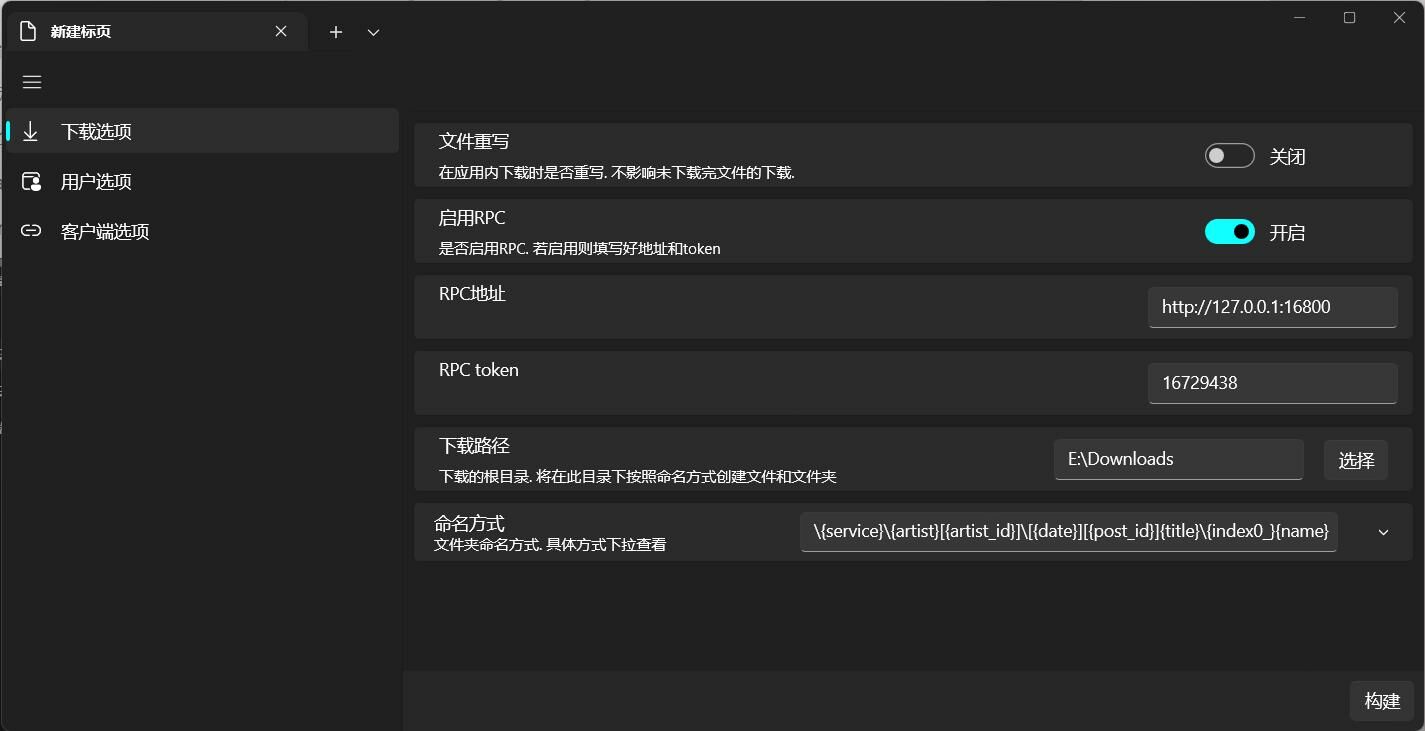Open the 下载选项 settings page
Image resolution: width=1425 pixels, height=731 pixels.
pos(97,131)
